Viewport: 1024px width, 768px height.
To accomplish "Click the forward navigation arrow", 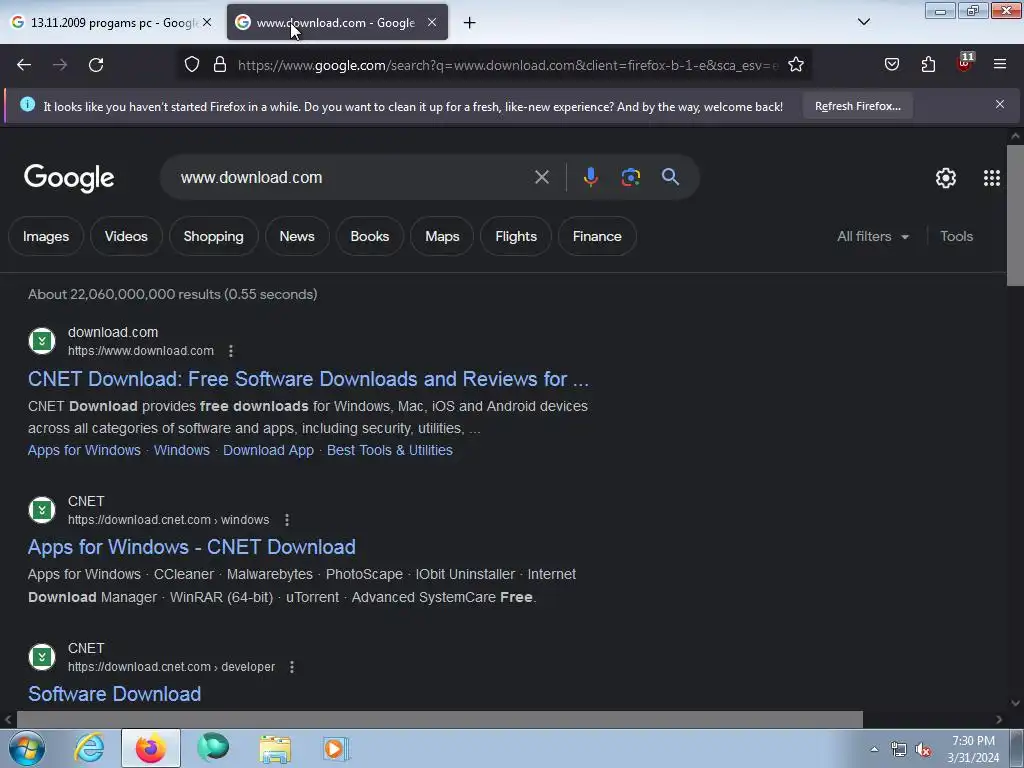I will (x=60, y=65).
